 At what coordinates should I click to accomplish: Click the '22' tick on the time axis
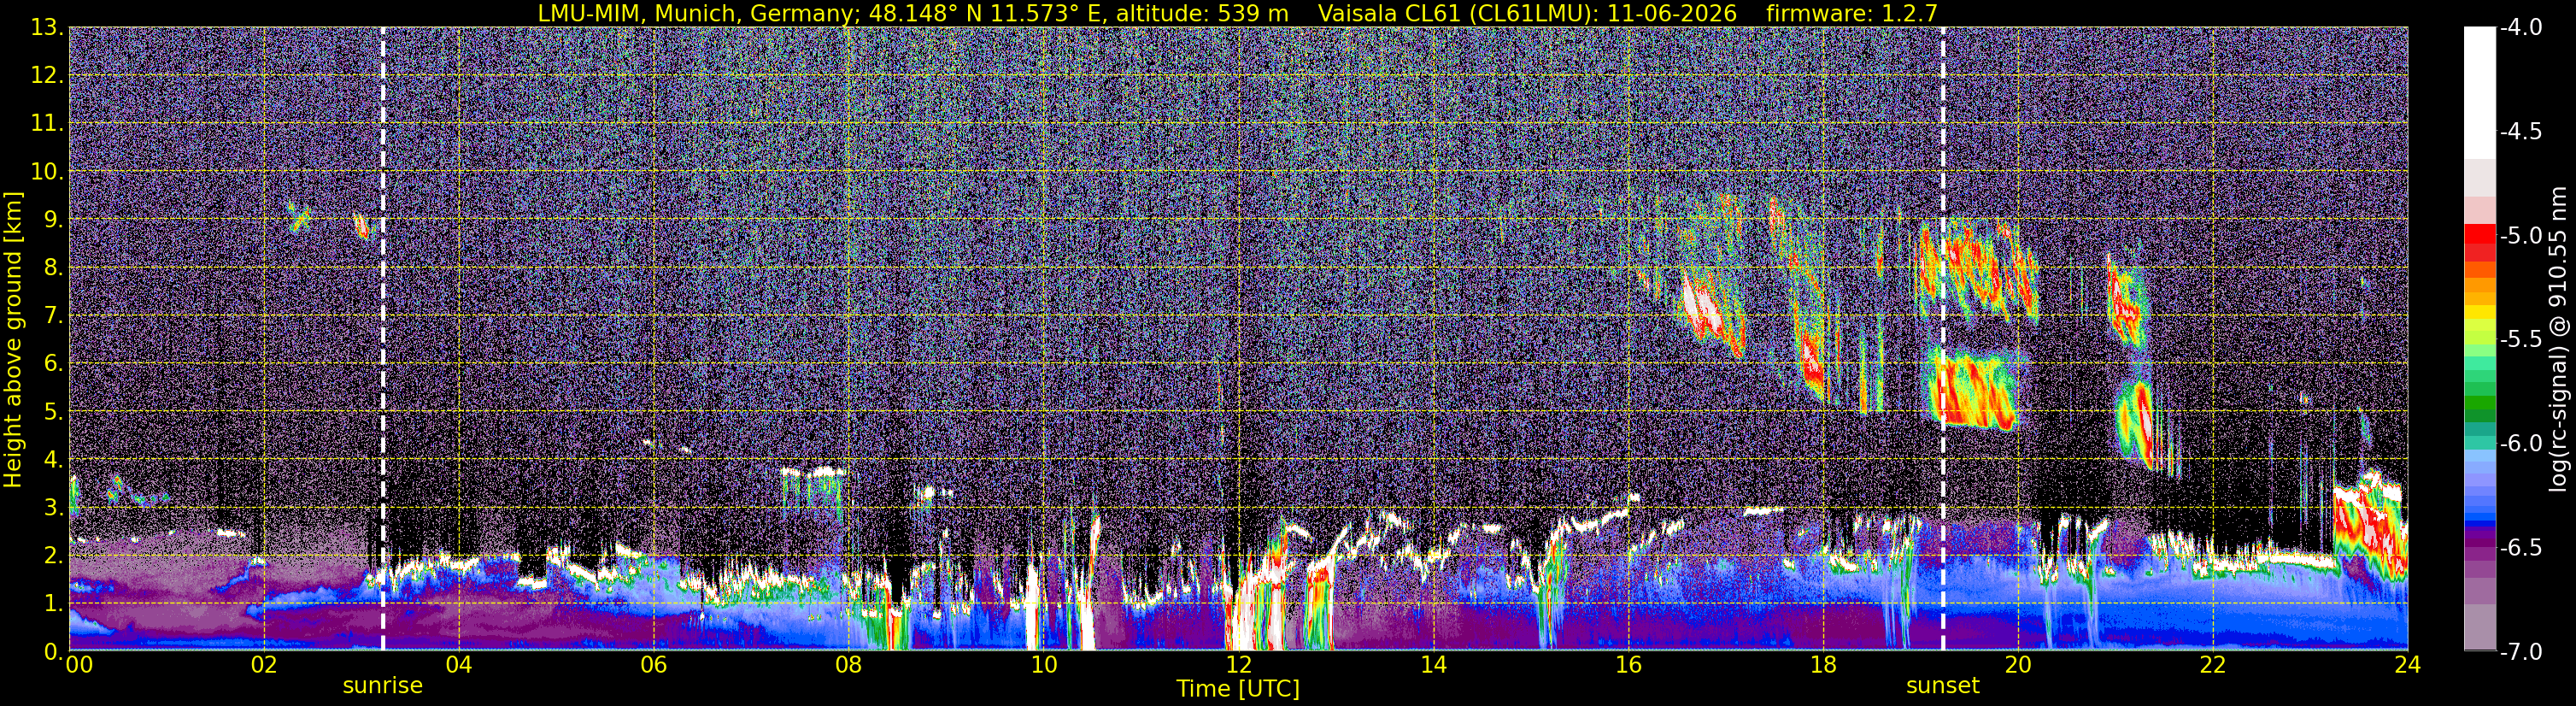2213,665
